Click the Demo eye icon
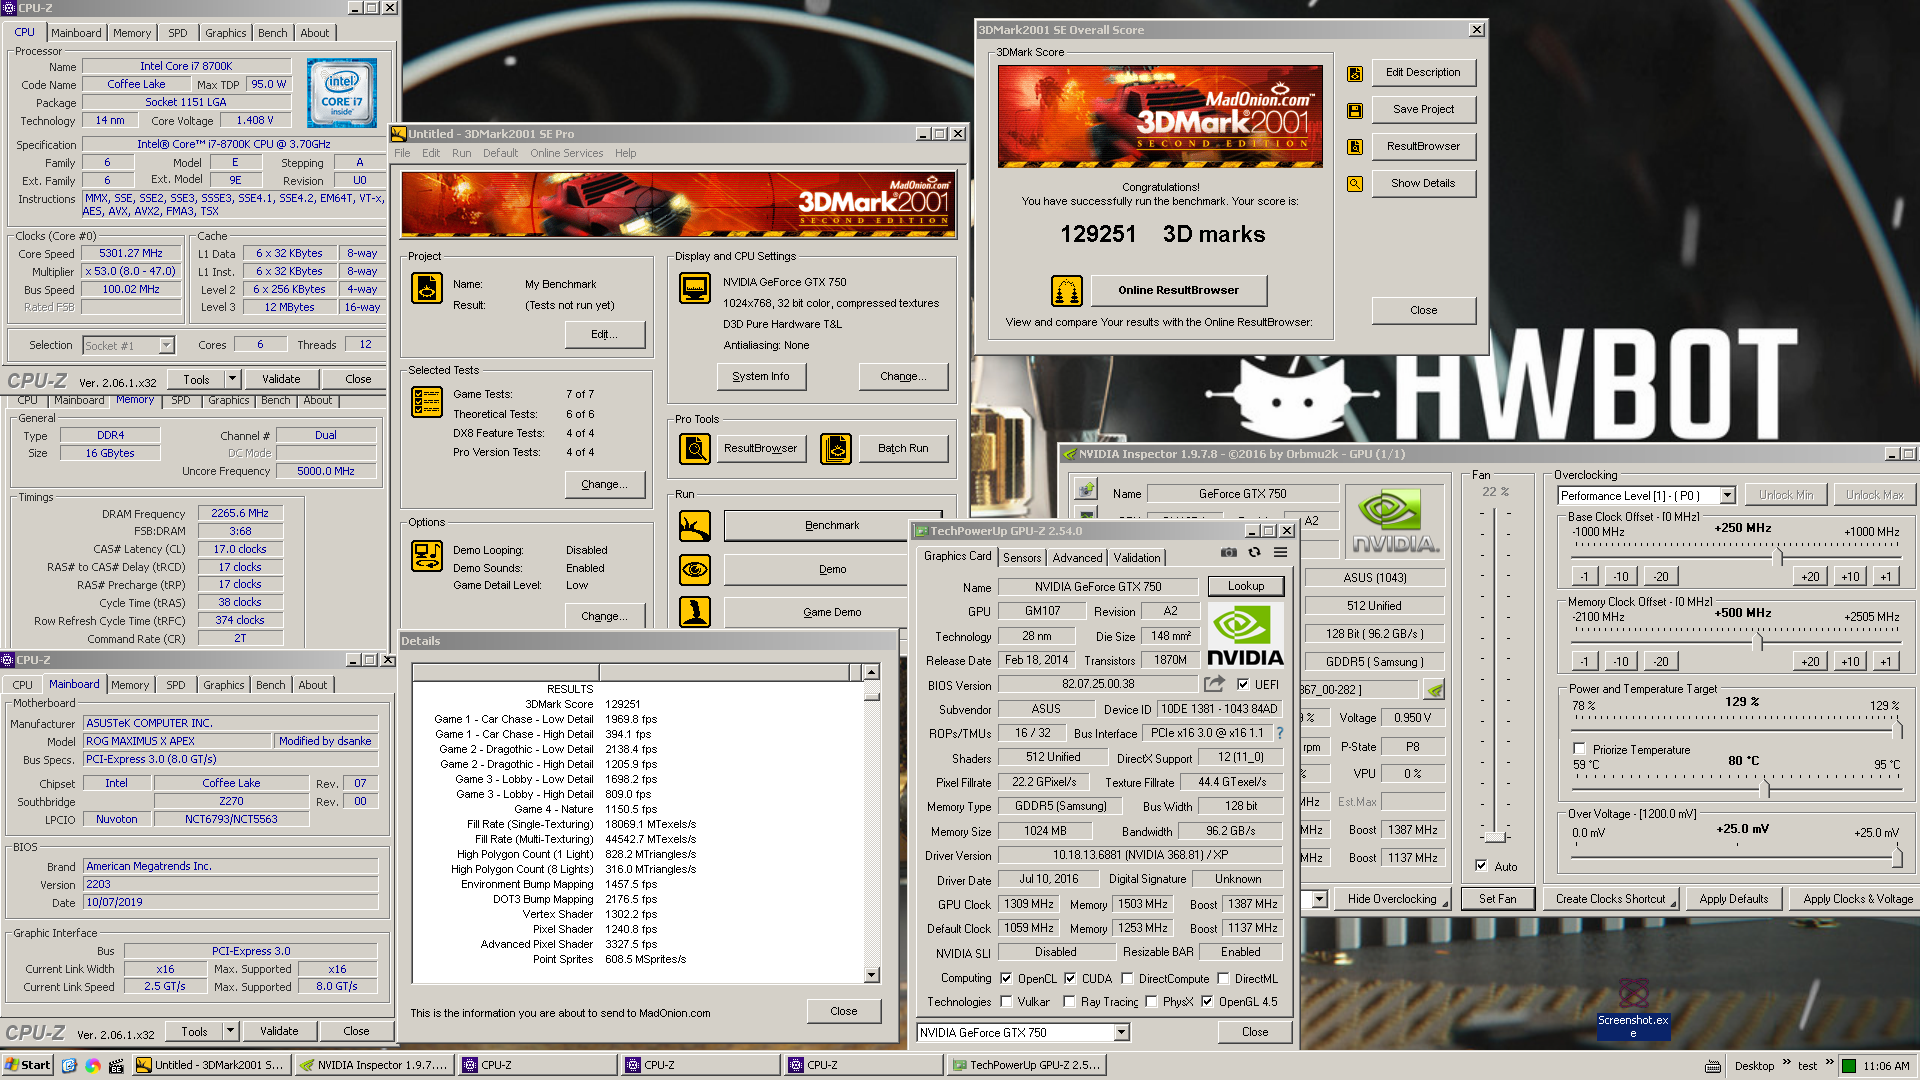 point(694,569)
